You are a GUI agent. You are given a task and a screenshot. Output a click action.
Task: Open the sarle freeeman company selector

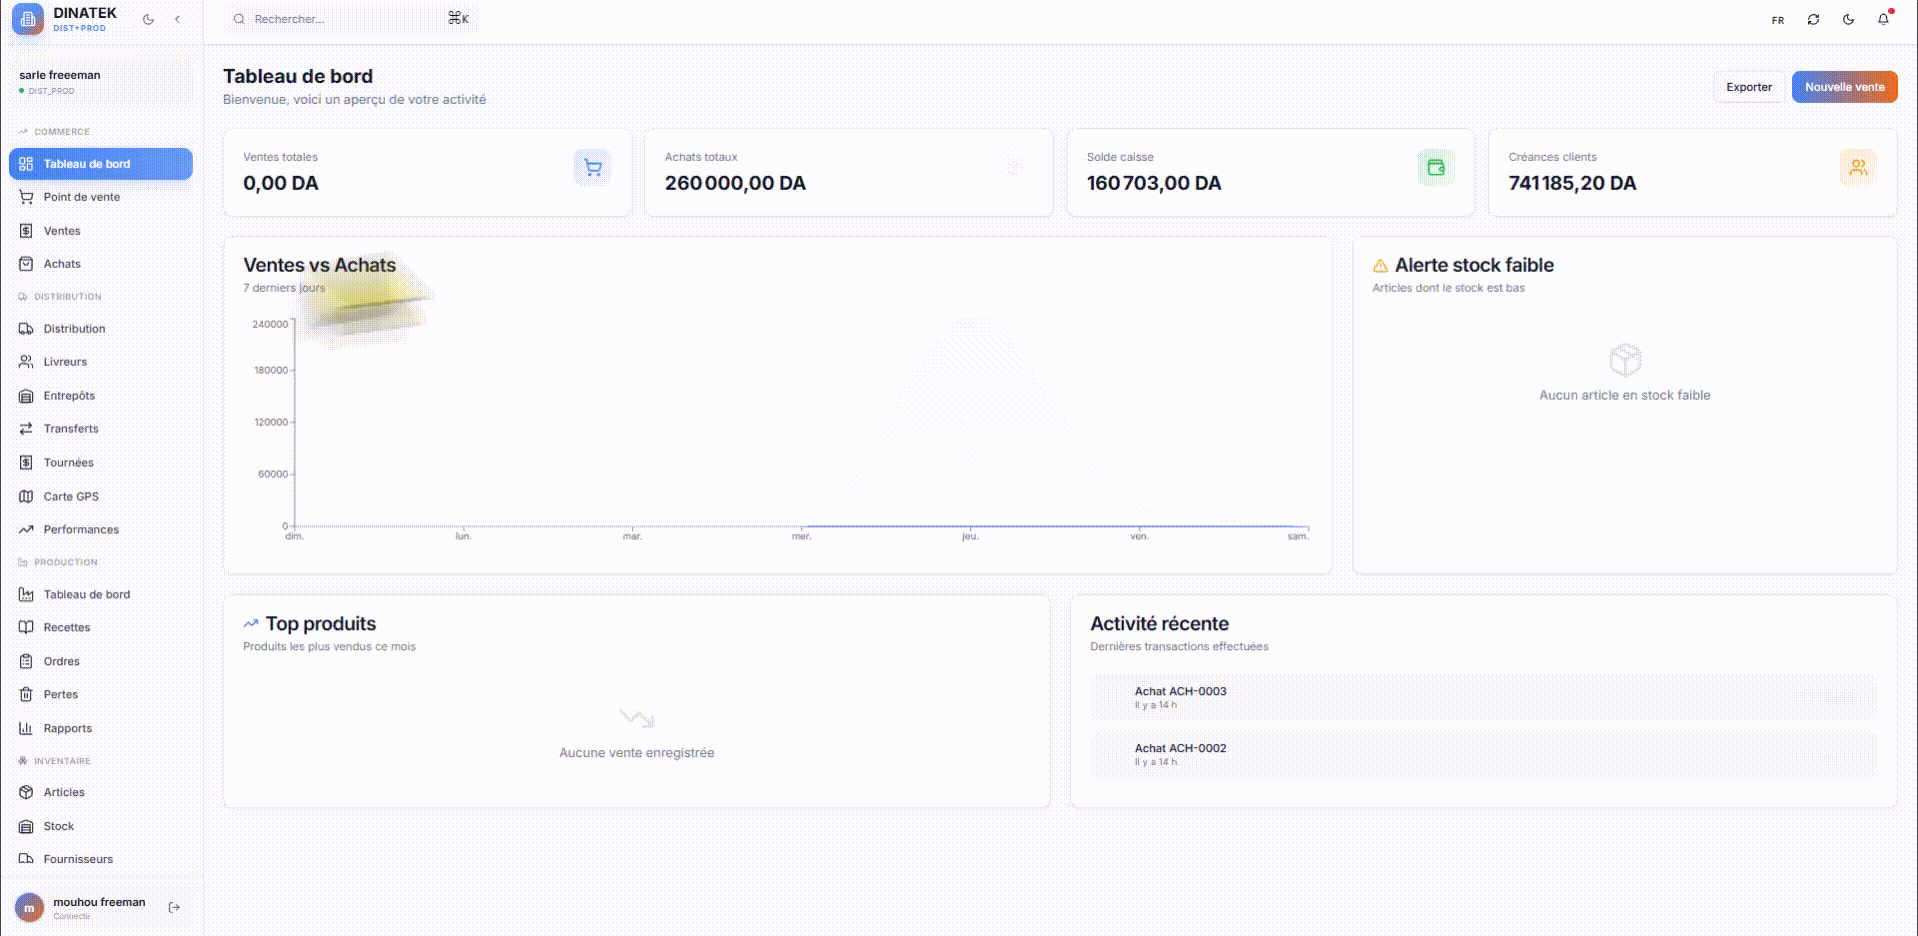pos(100,81)
